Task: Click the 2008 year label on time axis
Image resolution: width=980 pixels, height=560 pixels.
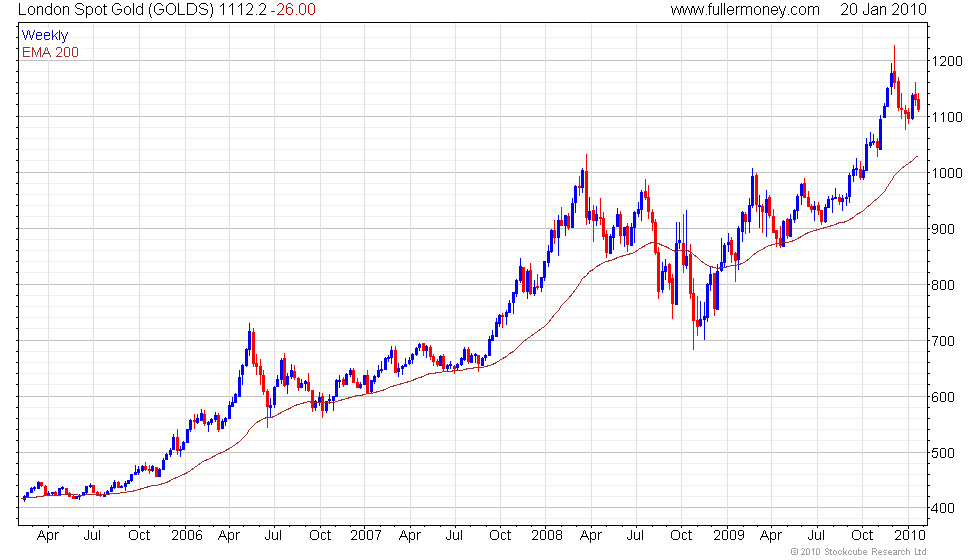Action: [547, 536]
